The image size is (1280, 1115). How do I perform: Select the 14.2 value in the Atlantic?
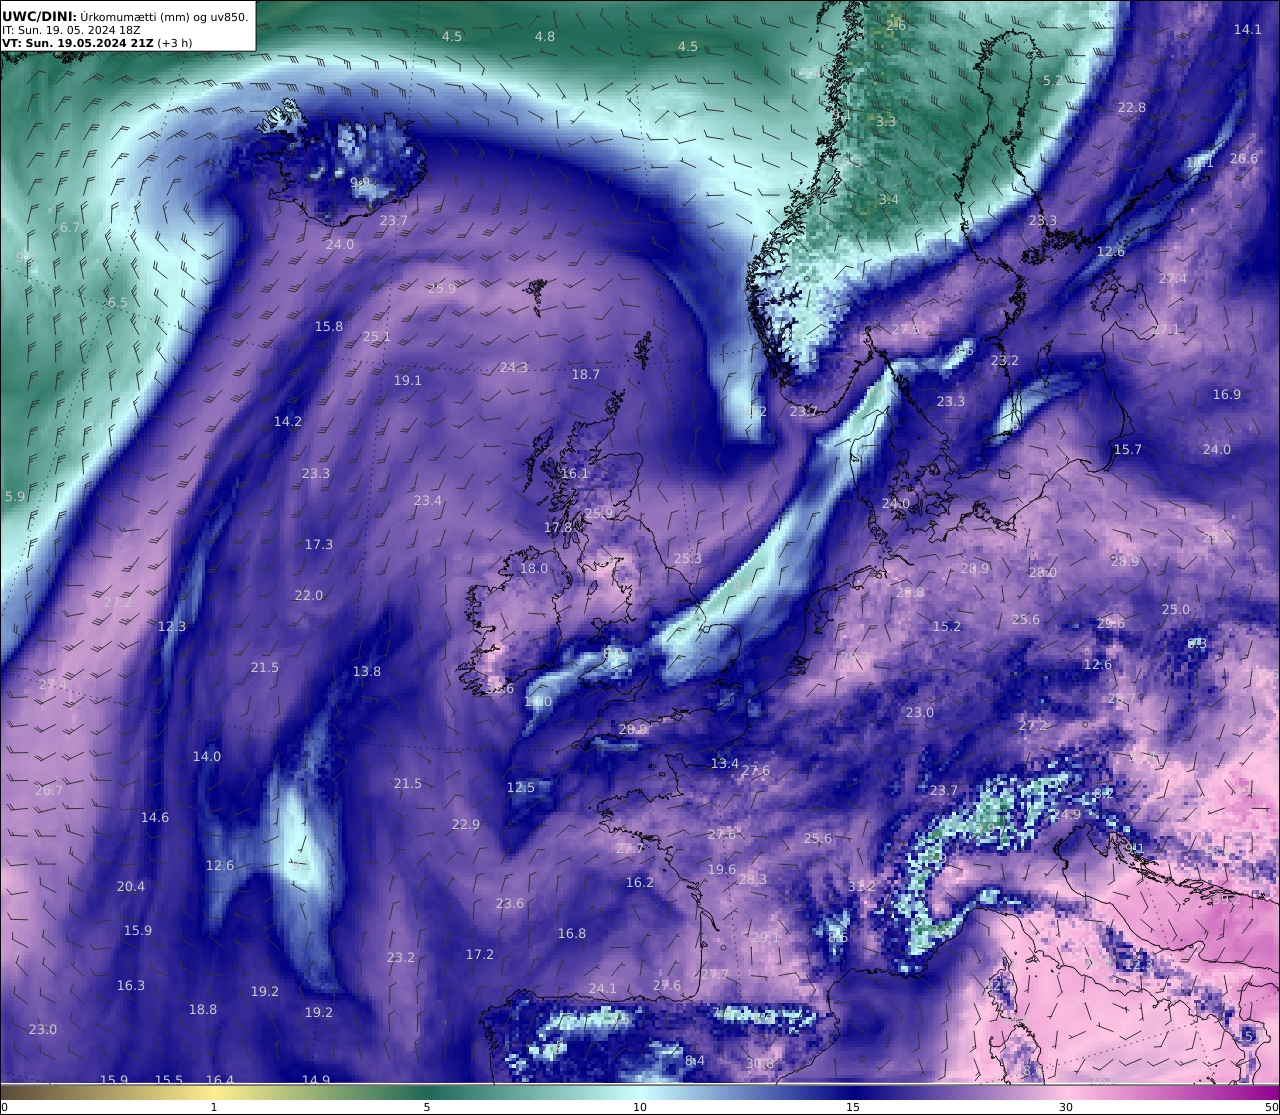288,422
